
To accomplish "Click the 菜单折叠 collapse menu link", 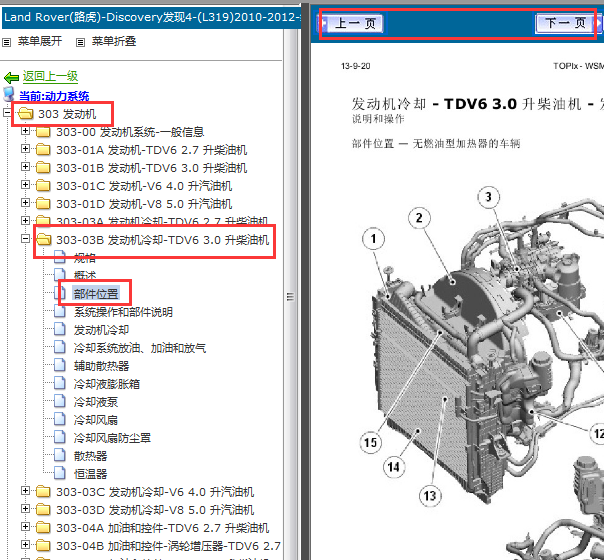I will 114,41.
